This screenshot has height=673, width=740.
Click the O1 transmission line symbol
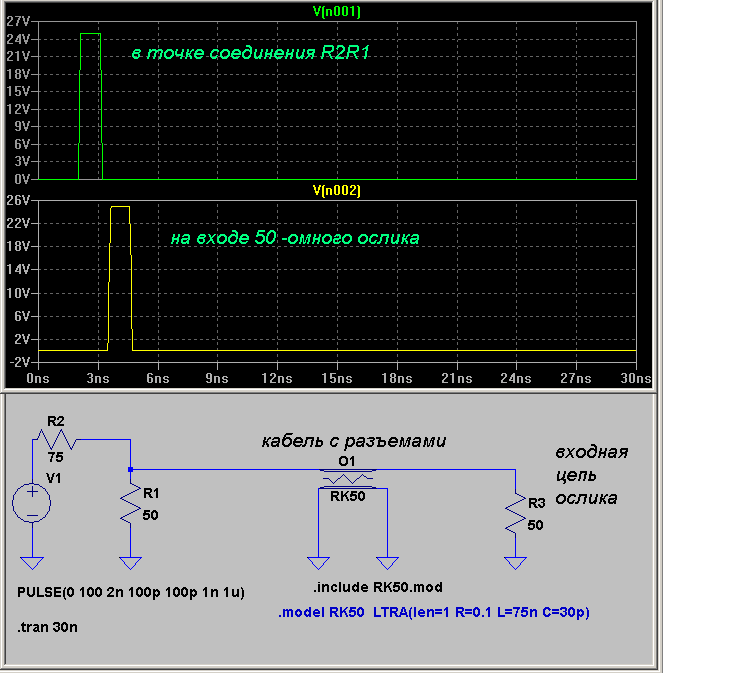click(x=348, y=479)
